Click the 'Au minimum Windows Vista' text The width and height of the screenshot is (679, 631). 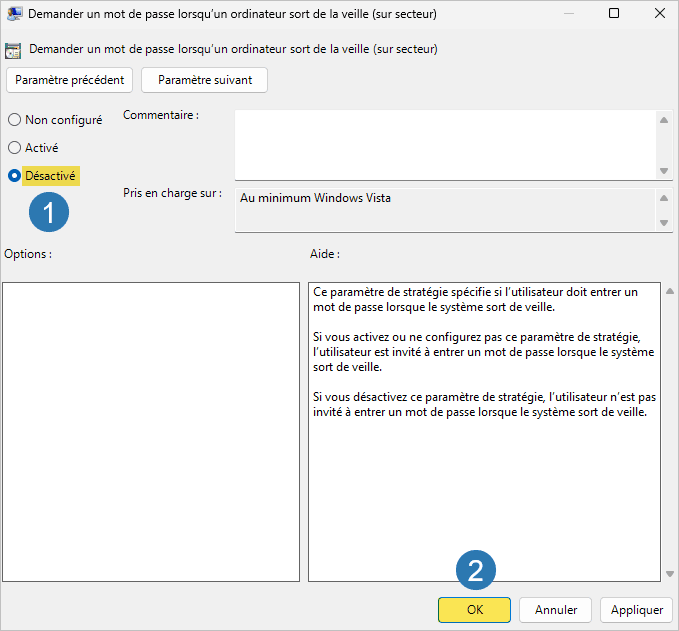(315, 198)
